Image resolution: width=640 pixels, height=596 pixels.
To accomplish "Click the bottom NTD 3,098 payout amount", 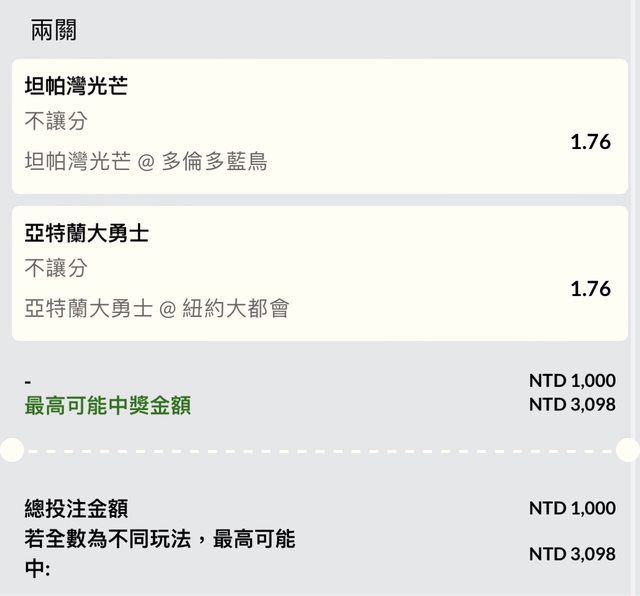I will tap(572, 553).
